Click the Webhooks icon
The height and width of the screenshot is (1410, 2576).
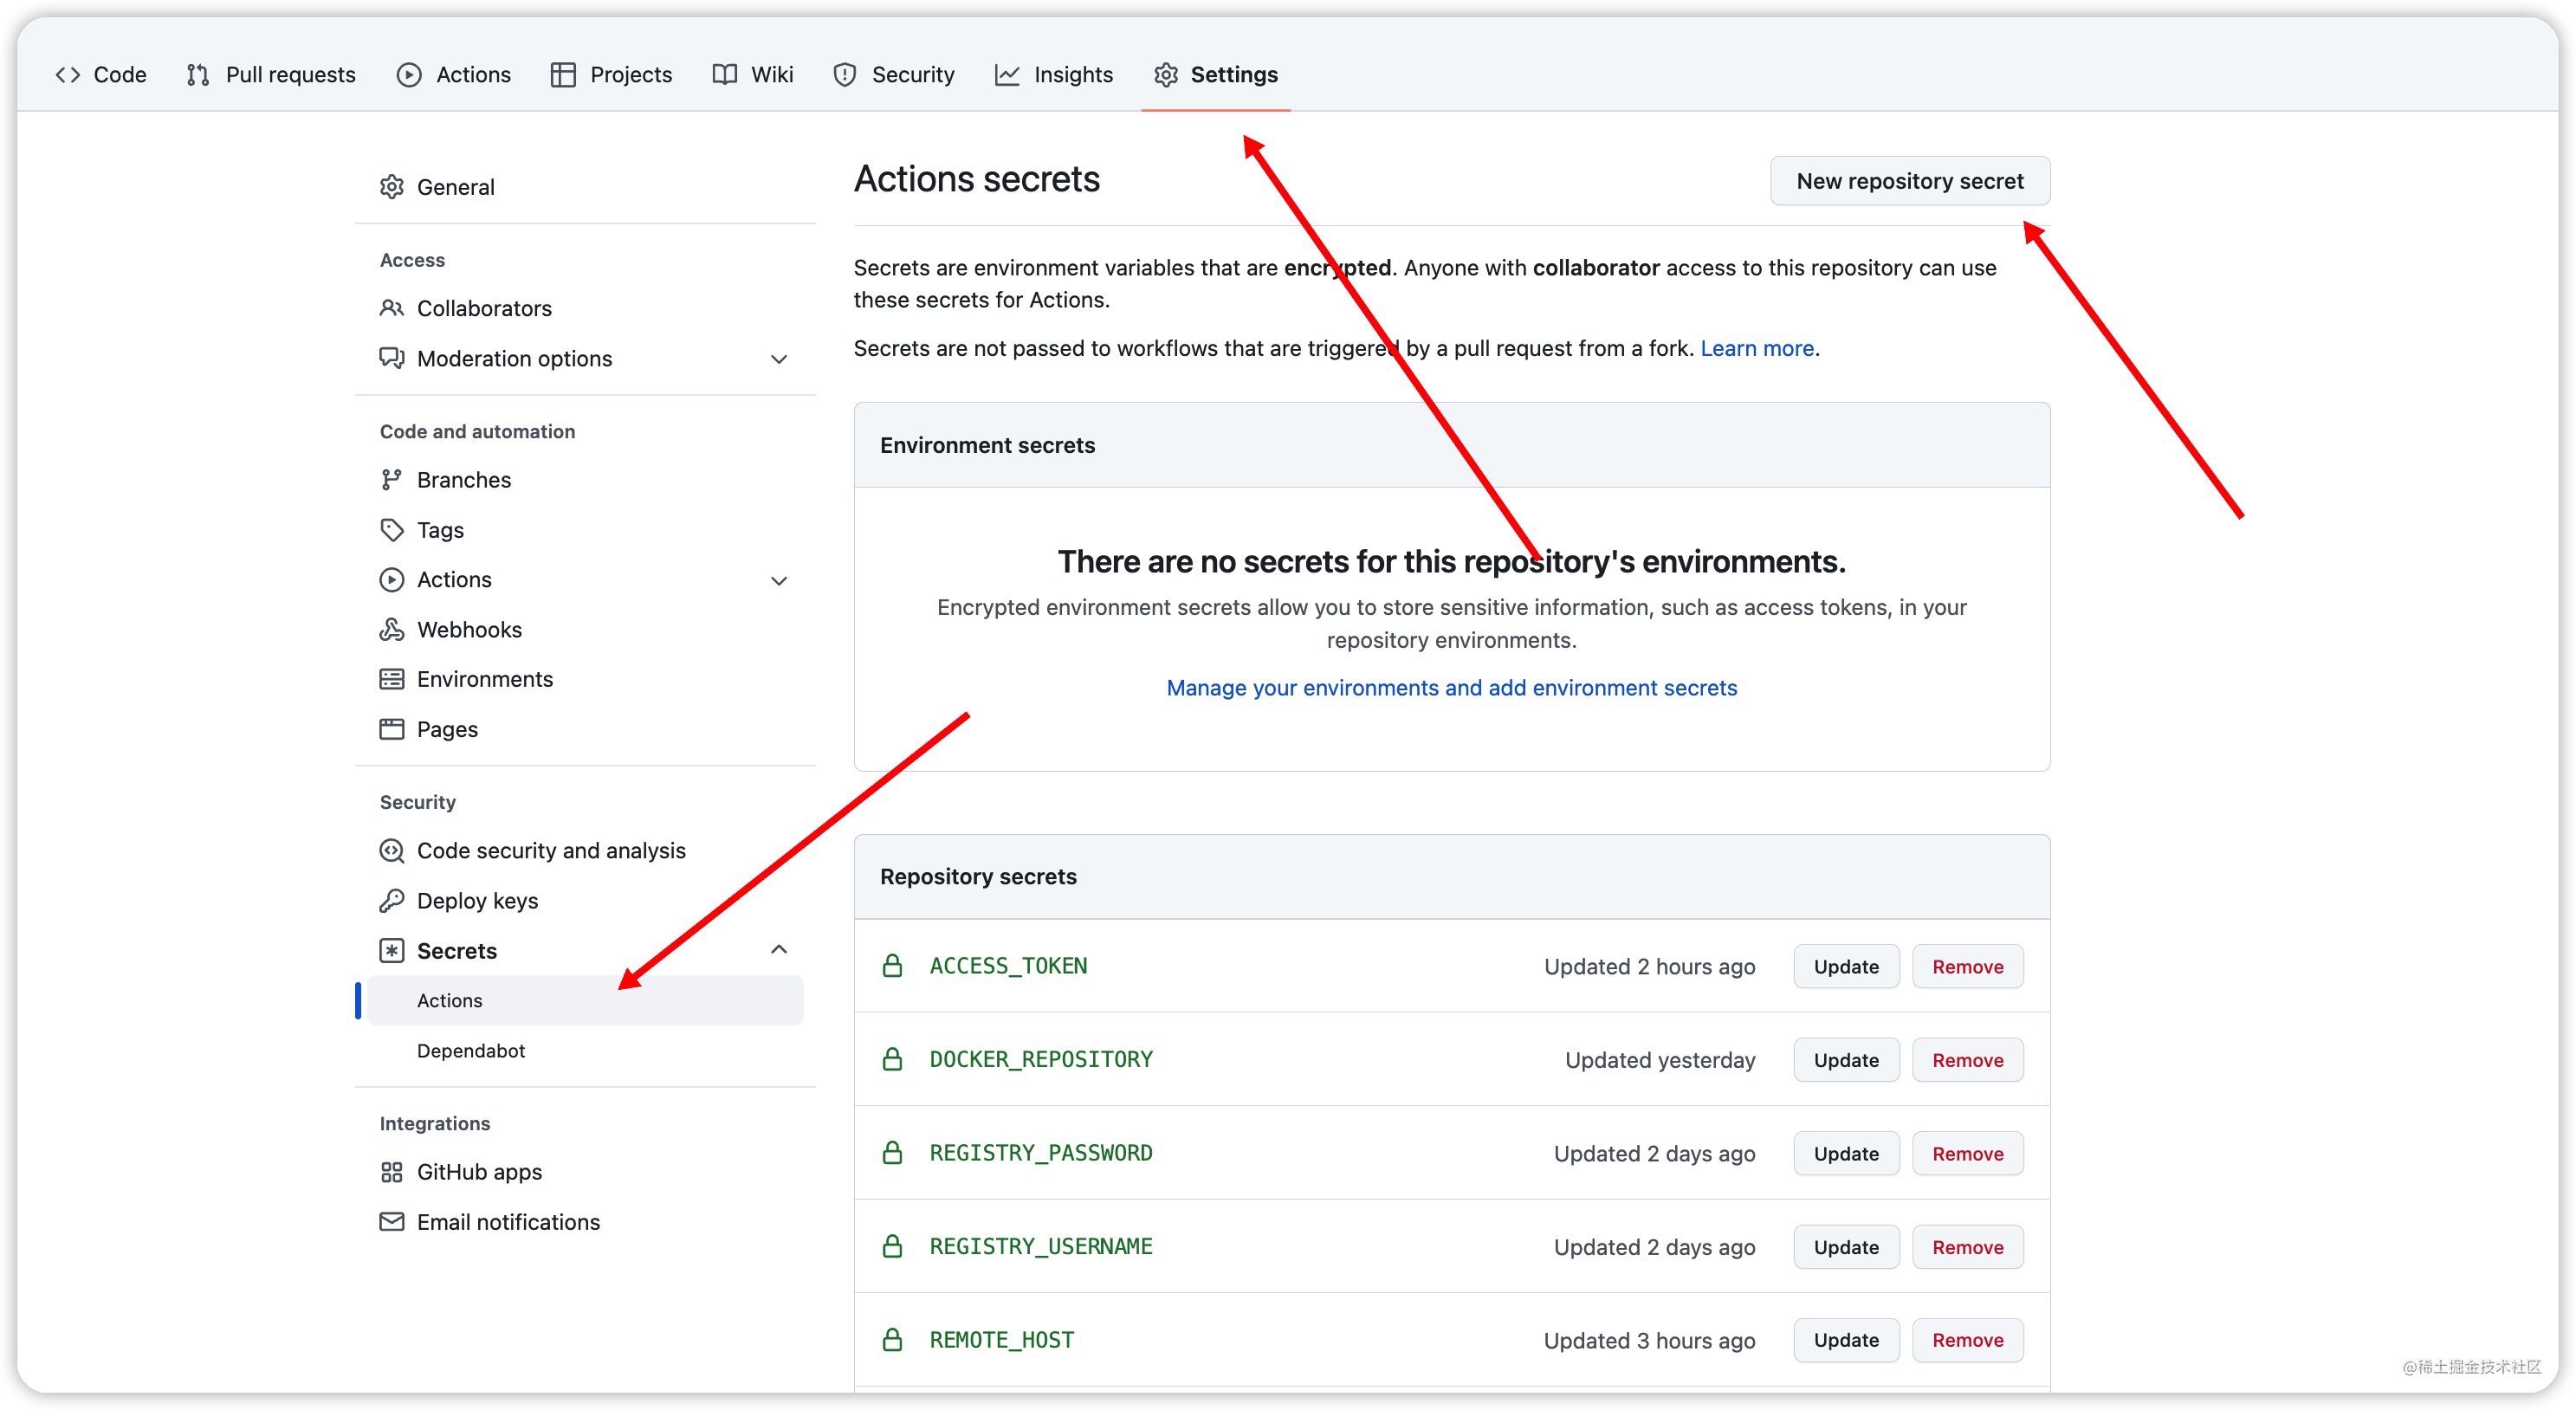392,629
